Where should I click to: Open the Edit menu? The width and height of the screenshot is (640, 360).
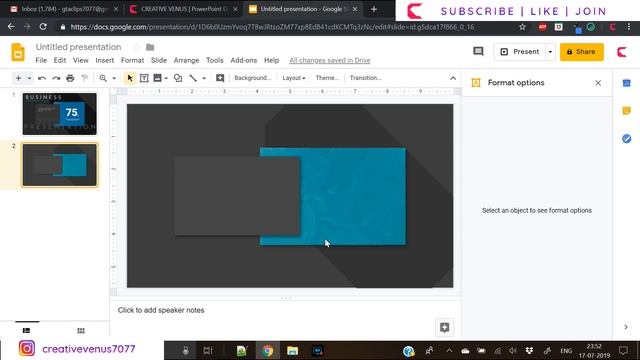tap(60, 60)
